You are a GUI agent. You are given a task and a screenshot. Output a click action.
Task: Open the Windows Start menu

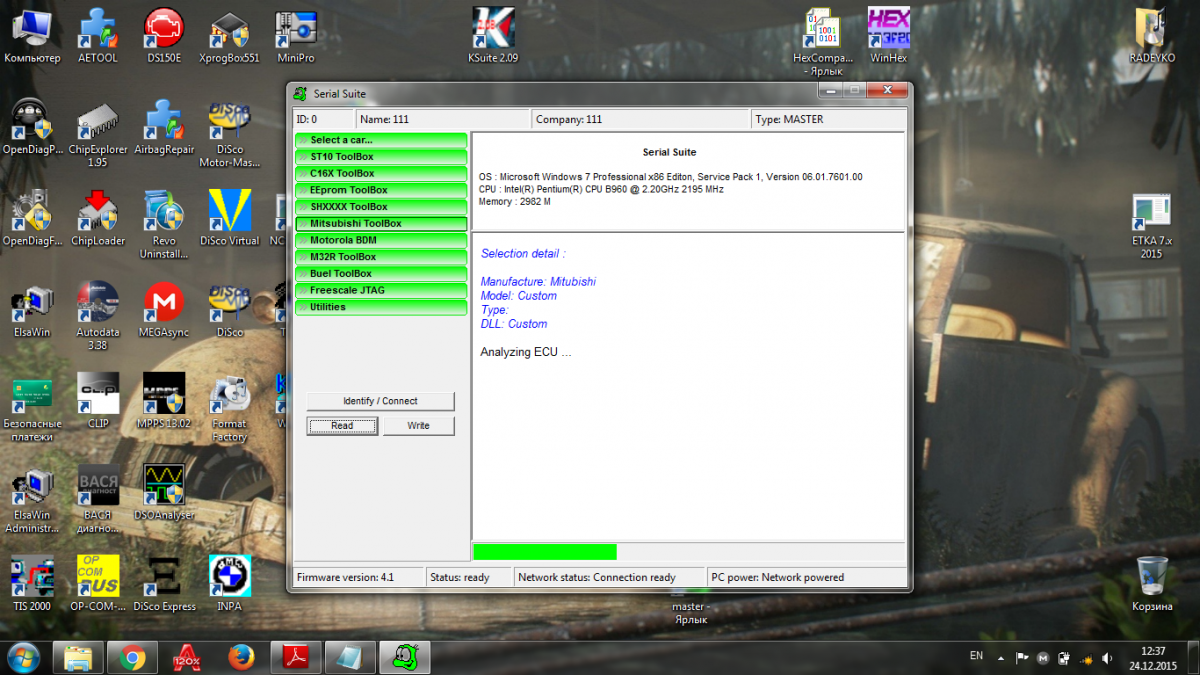pos(23,657)
